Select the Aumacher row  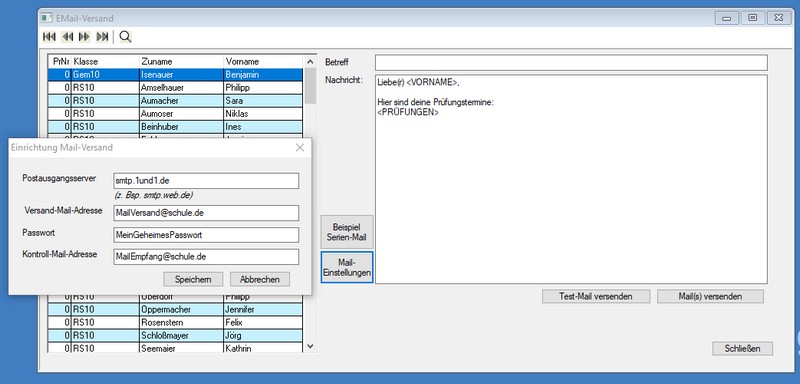[x=176, y=100]
